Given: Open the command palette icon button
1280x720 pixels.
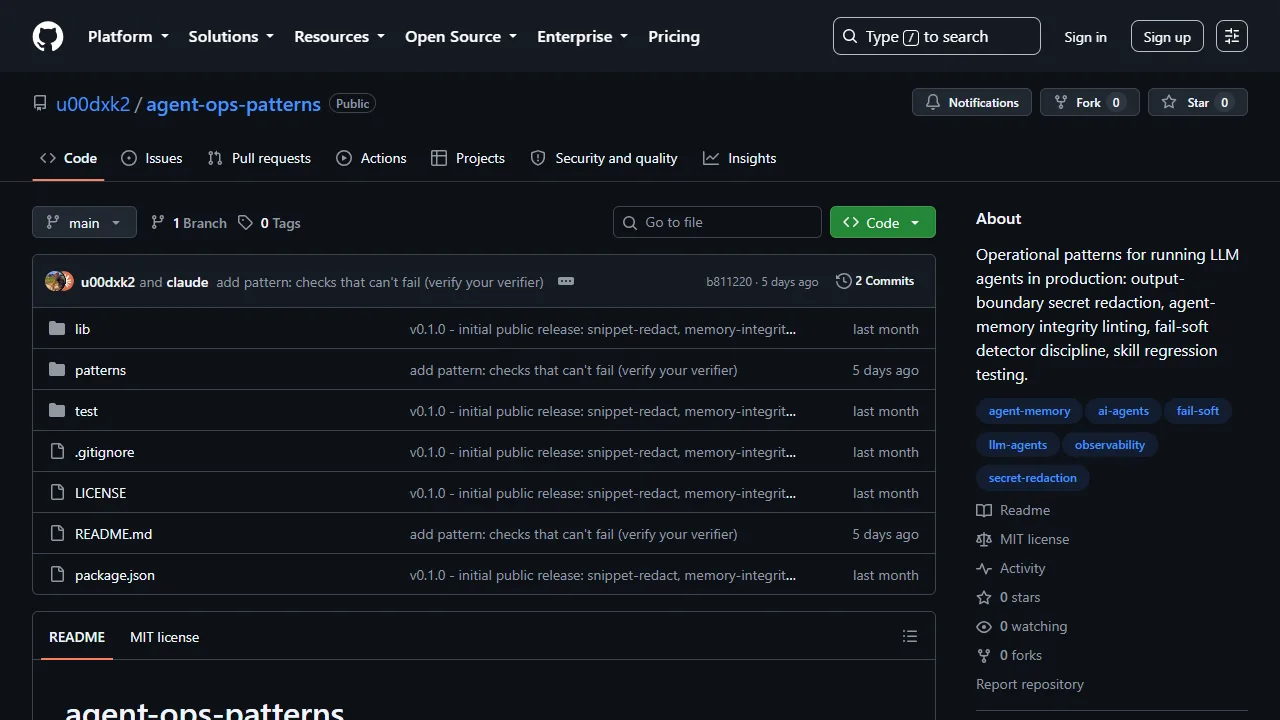Looking at the screenshot, I should pyautogui.click(x=1232, y=37).
